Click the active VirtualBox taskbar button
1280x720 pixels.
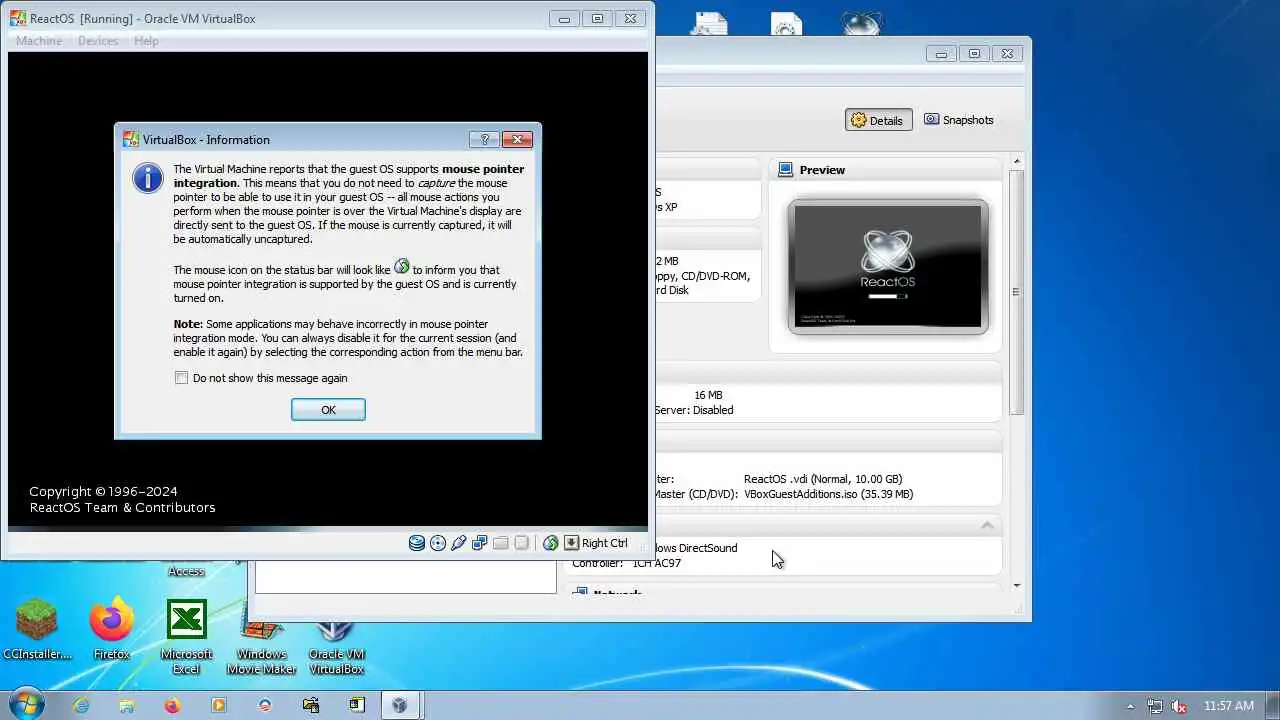point(400,705)
